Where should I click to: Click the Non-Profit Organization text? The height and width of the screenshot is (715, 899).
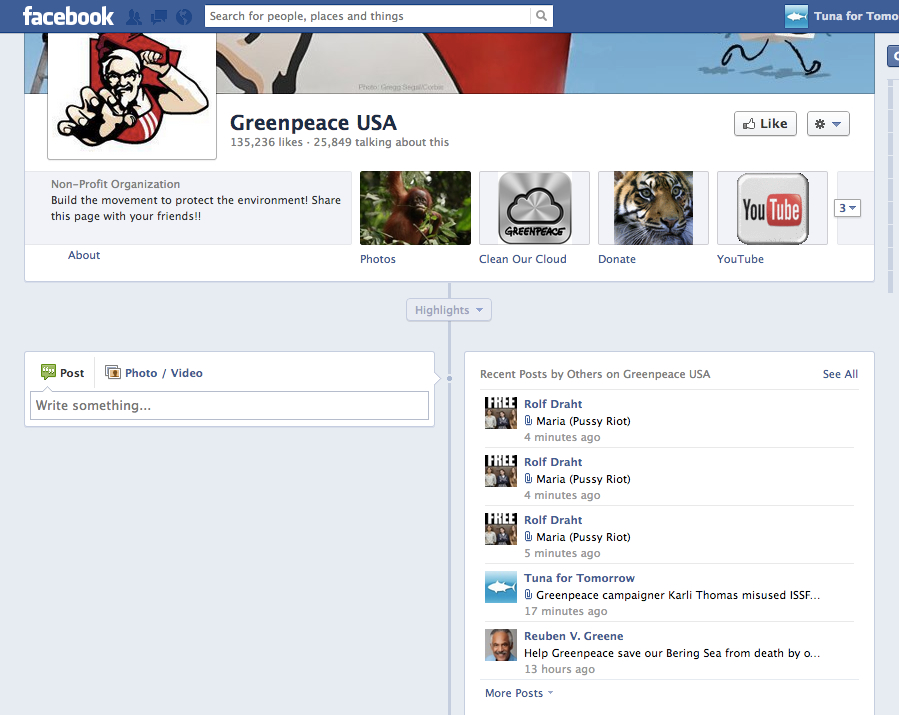click(x=115, y=184)
